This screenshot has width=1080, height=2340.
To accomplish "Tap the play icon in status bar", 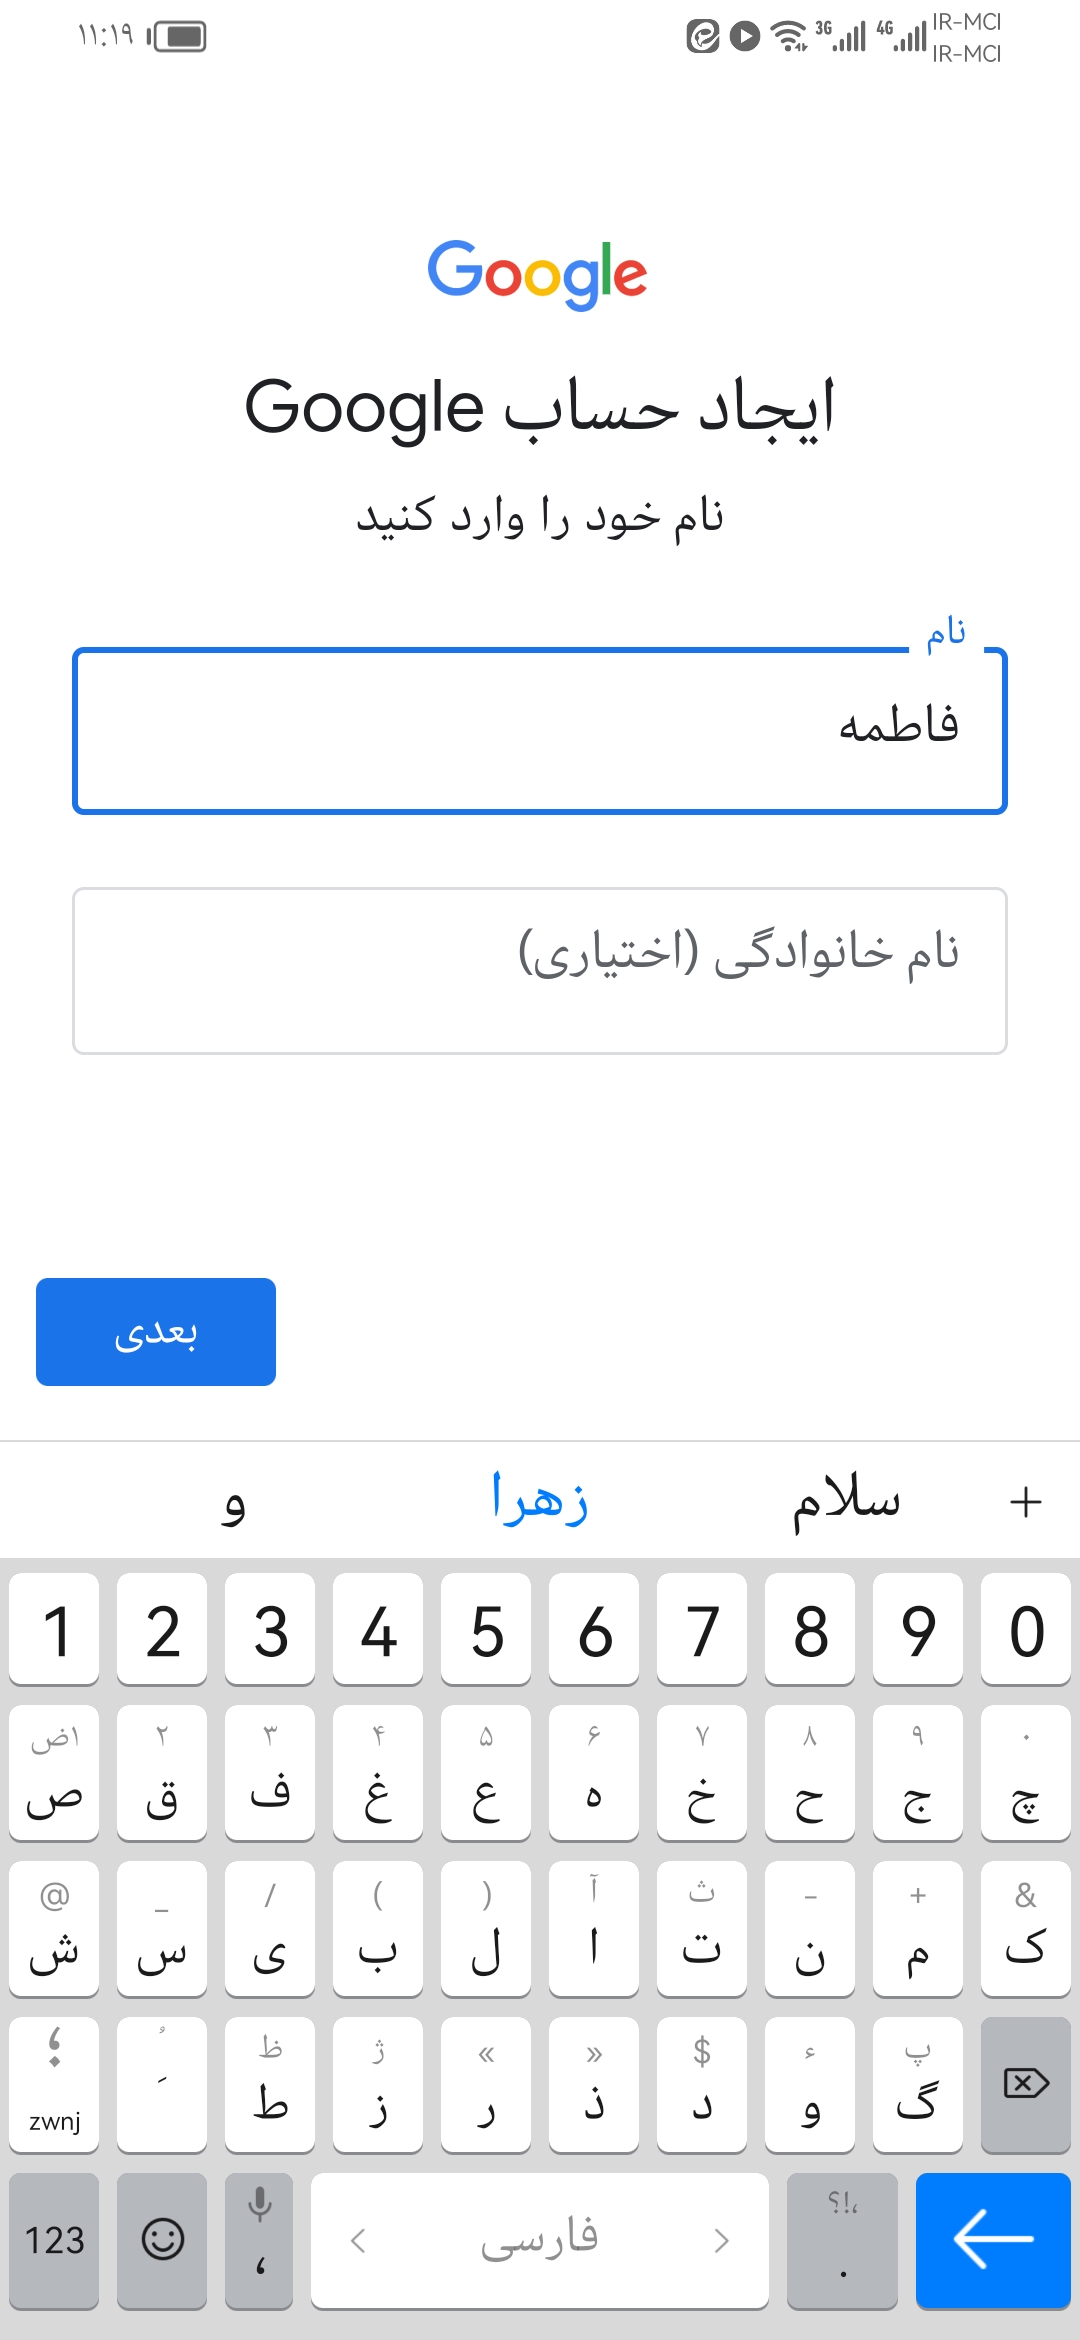I will 744,37.
